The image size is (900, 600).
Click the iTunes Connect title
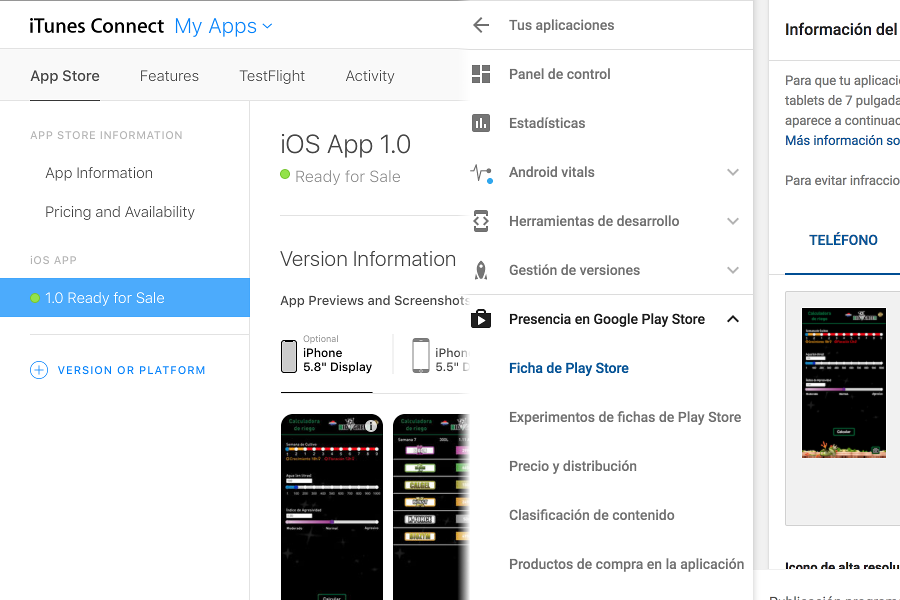pyautogui.click(x=96, y=26)
